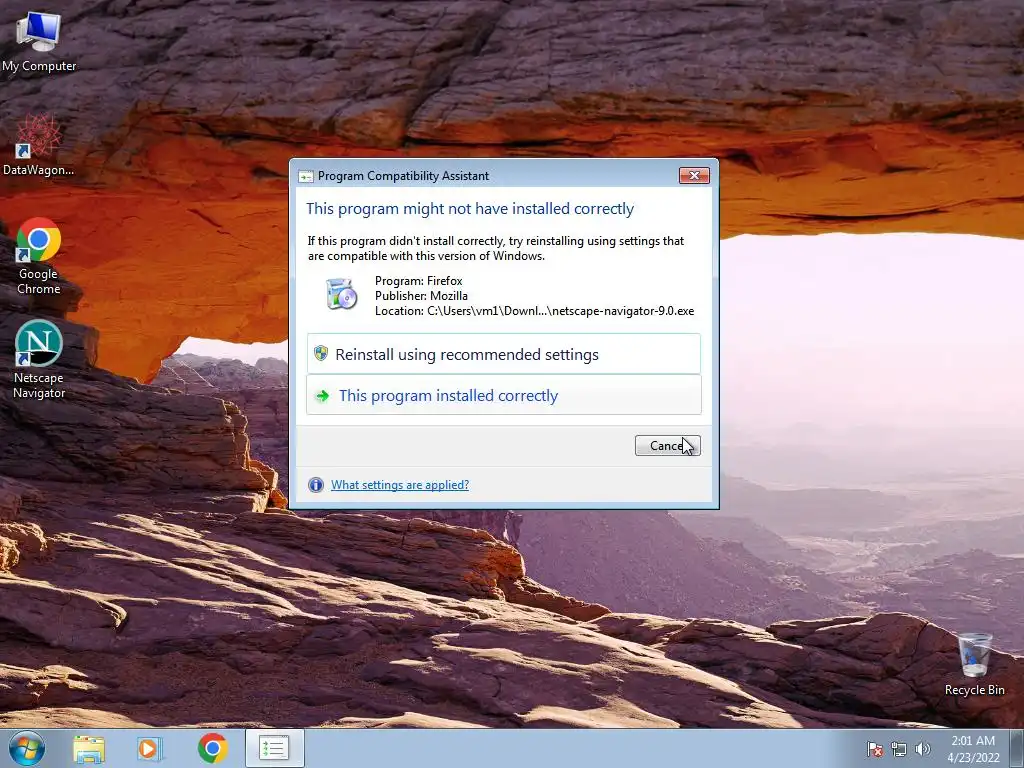1024x768 pixels.
Task: Select the Google Chrome desktop shortcut
Action: (39, 256)
